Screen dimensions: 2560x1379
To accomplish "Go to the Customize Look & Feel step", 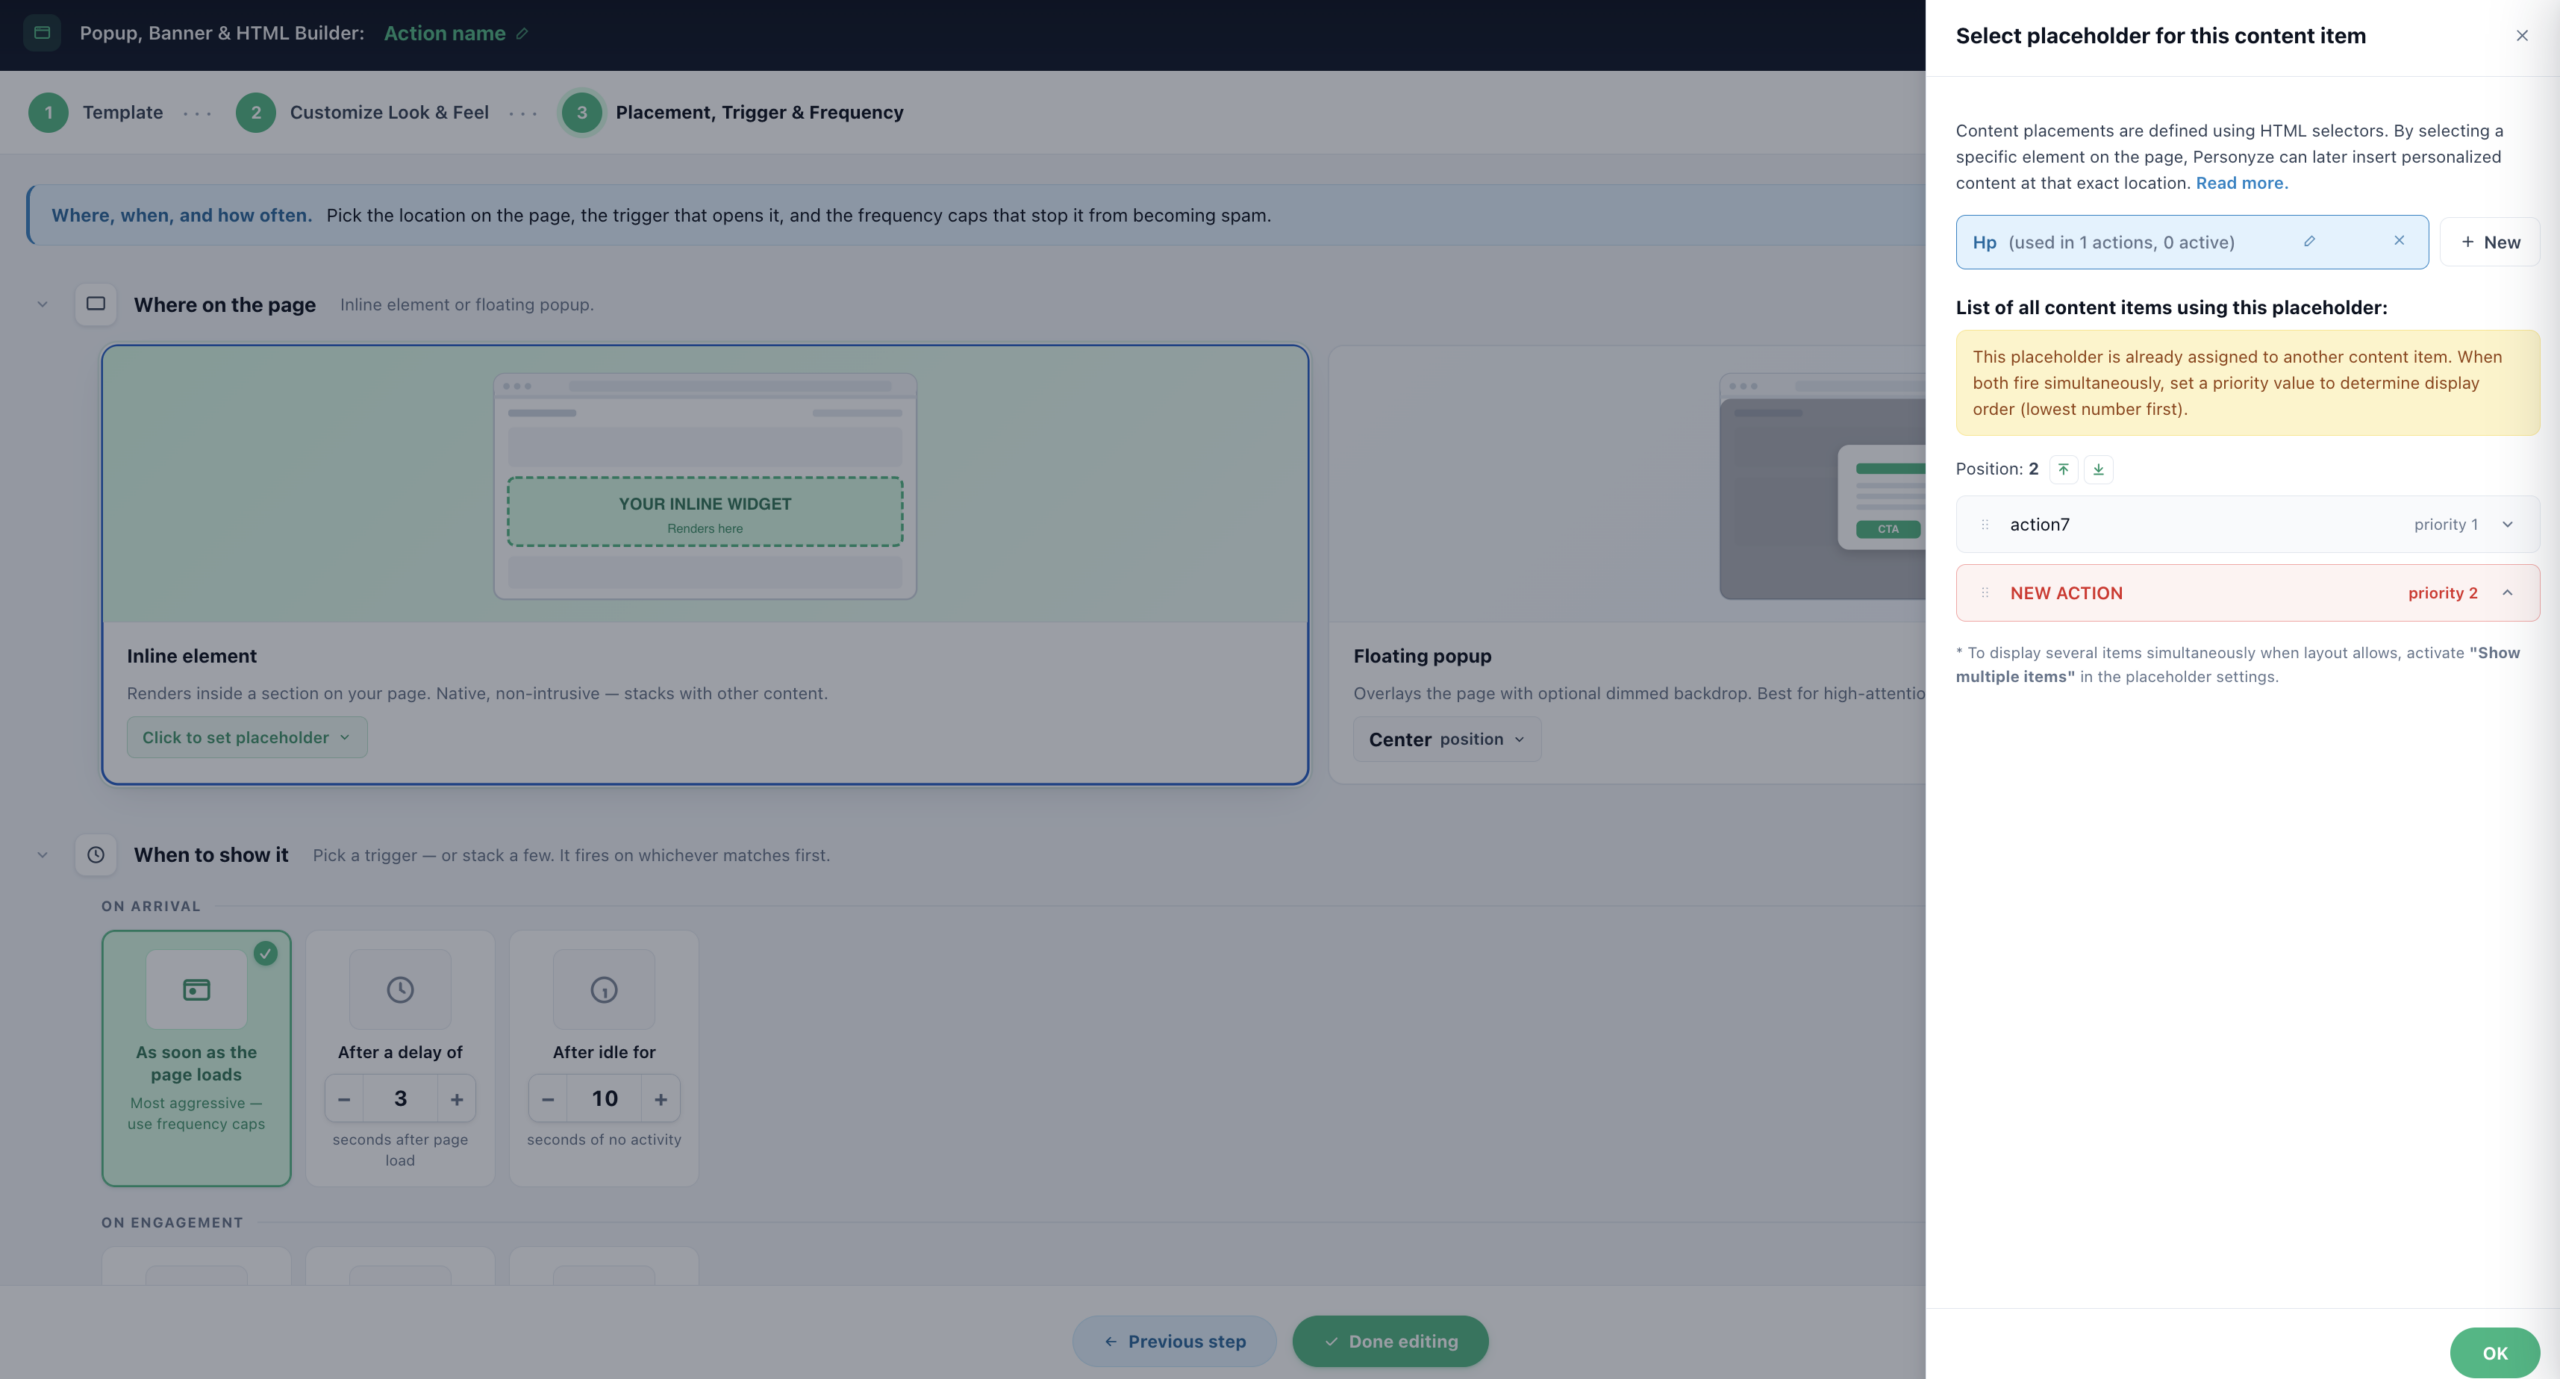I will point(362,113).
